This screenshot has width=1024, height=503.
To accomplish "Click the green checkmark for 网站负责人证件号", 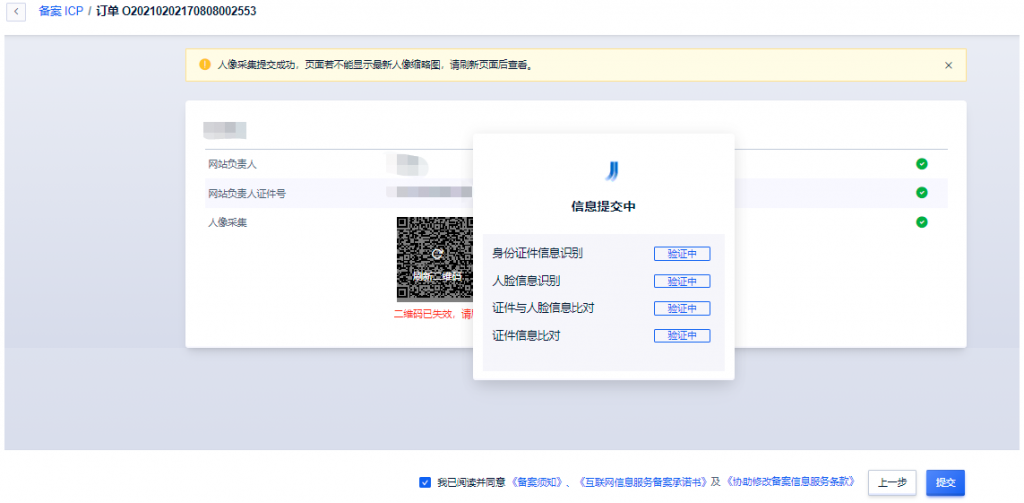I will 921,193.
